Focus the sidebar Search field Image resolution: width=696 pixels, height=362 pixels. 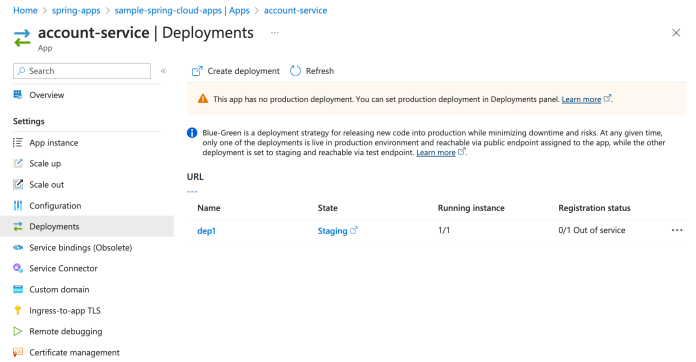click(x=82, y=71)
